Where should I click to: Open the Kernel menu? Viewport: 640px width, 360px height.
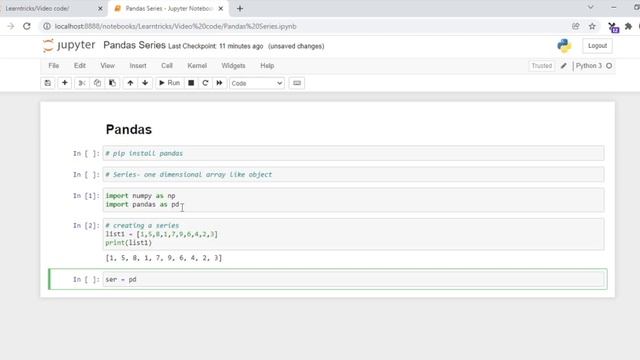[197, 66]
